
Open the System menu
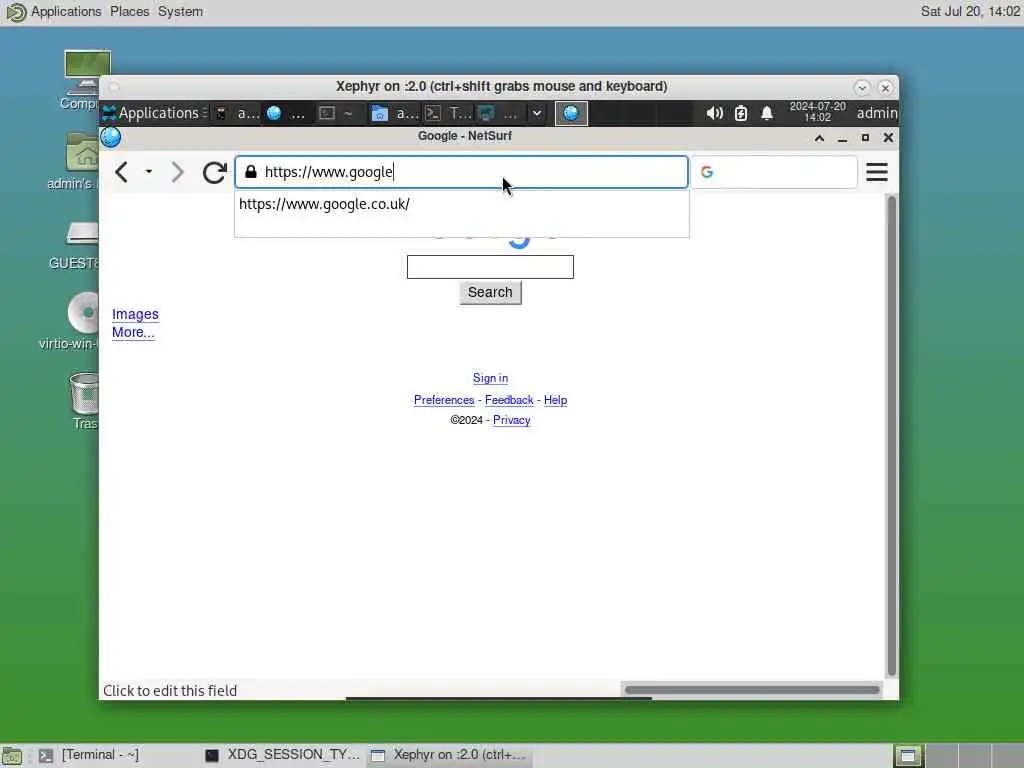[180, 12]
